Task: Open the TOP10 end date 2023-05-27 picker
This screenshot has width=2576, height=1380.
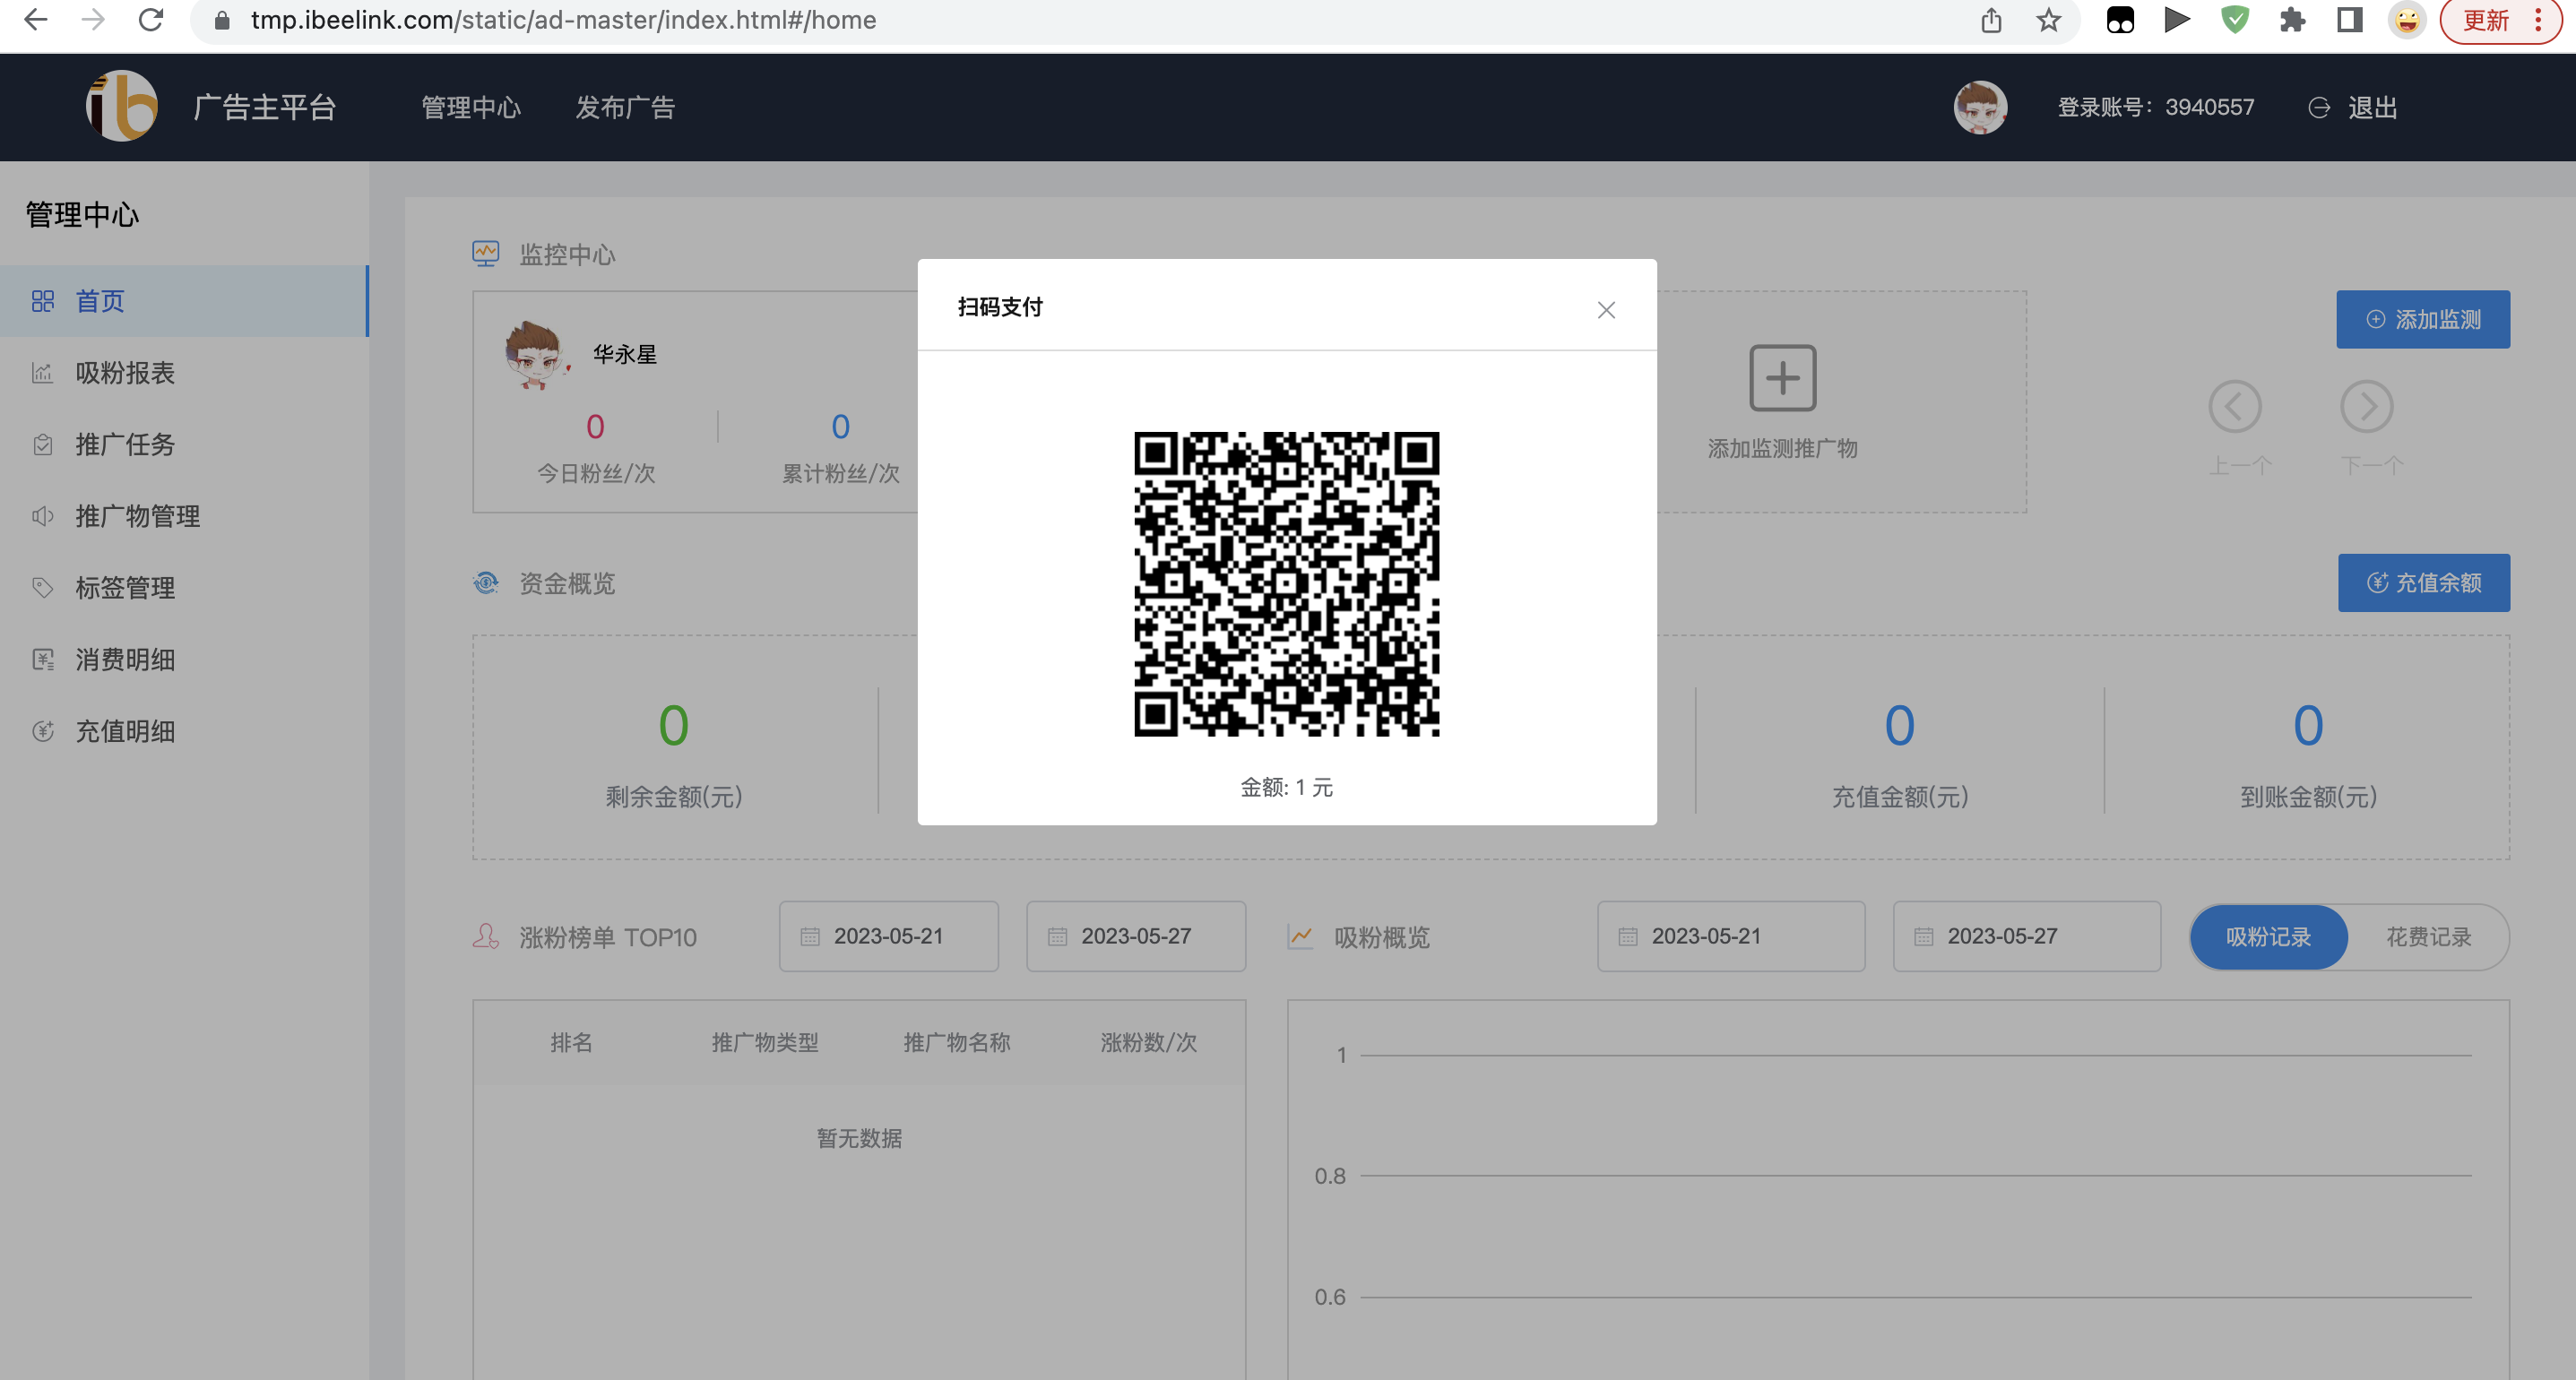Action: (1135, 936)
